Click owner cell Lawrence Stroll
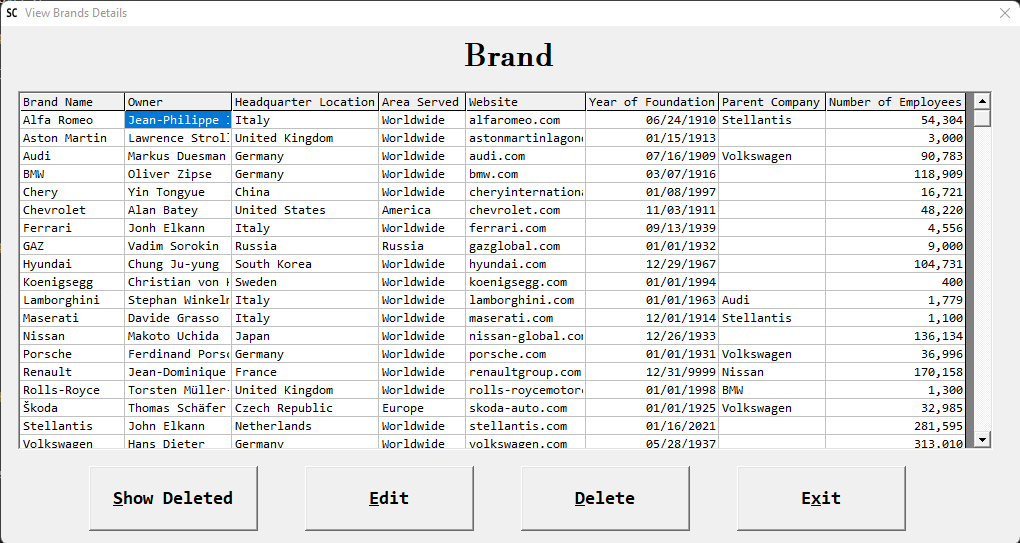Image resolution: width=1020 pixels, height=543 pixels. pos(178,138)
